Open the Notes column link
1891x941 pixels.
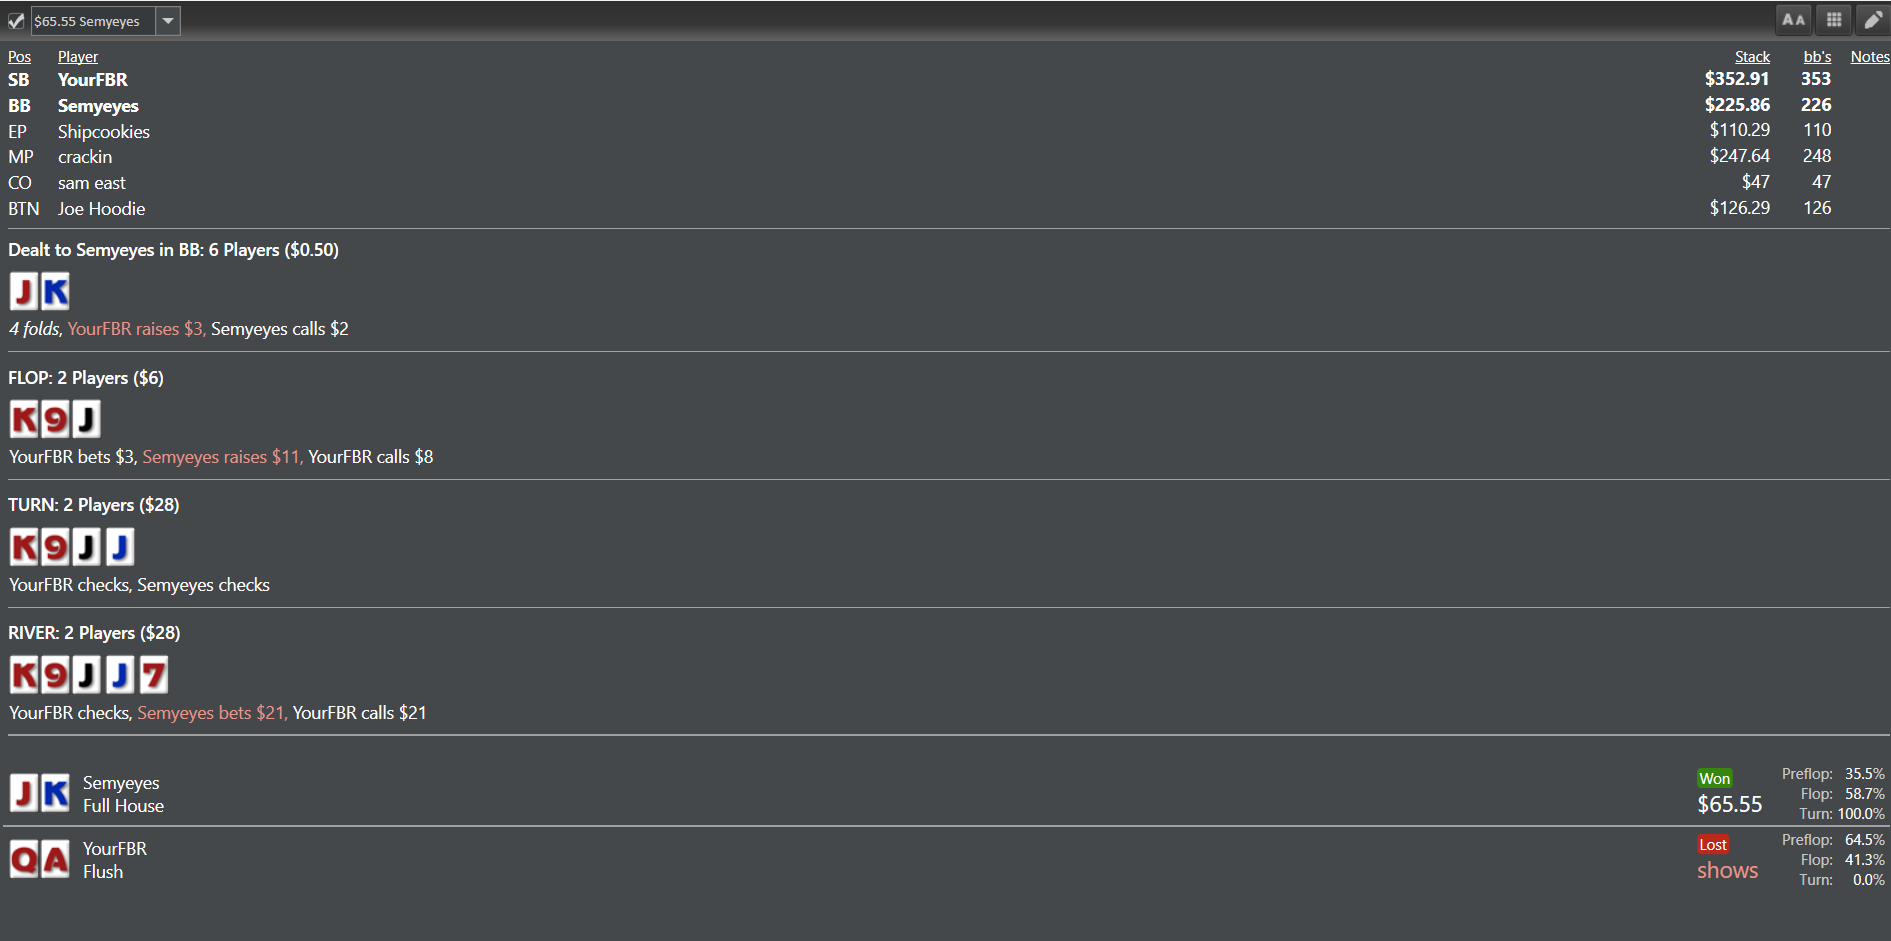pyautogui.click(x=1870, y=57)
